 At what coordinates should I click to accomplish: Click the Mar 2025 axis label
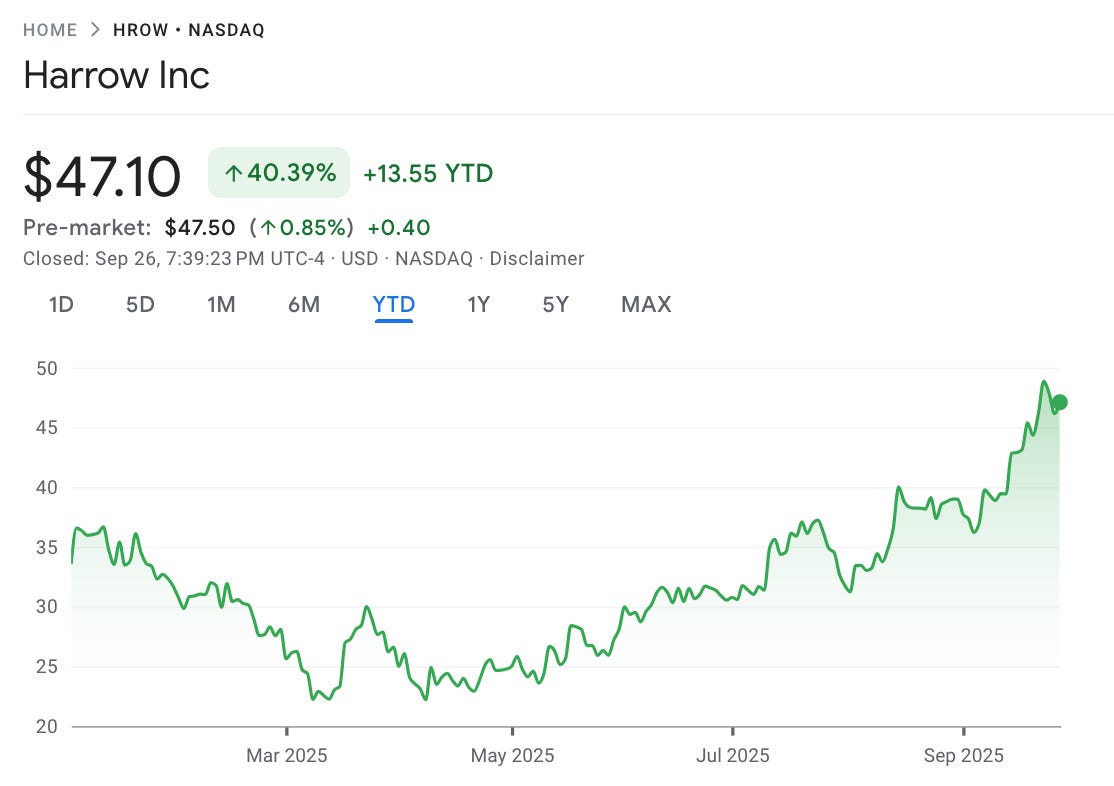(x=287, y=755)
